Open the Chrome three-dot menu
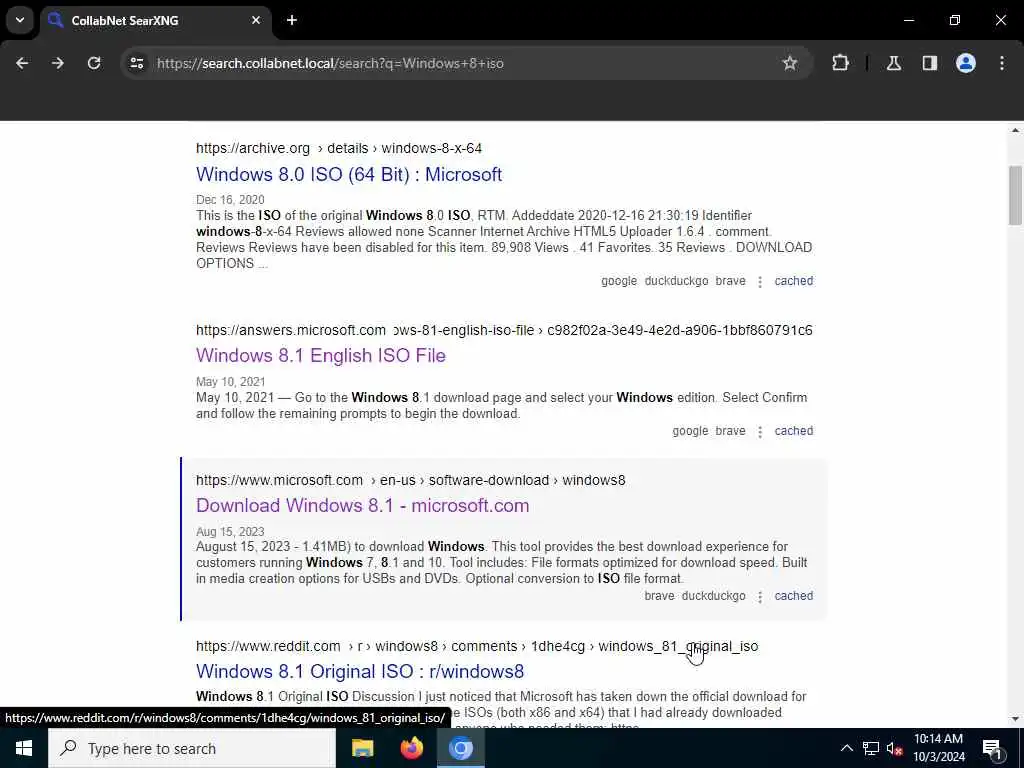 [x=1002, y=63]
